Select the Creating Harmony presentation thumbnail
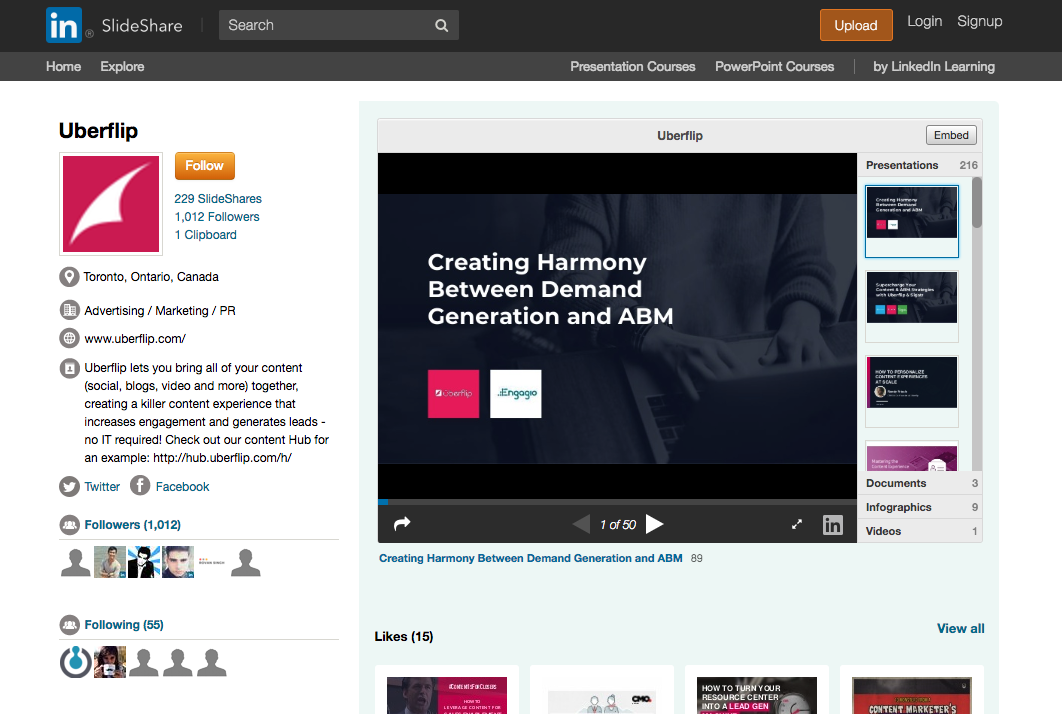Image resolution: width=1062 pixels, height=714 pixels. 912,221
